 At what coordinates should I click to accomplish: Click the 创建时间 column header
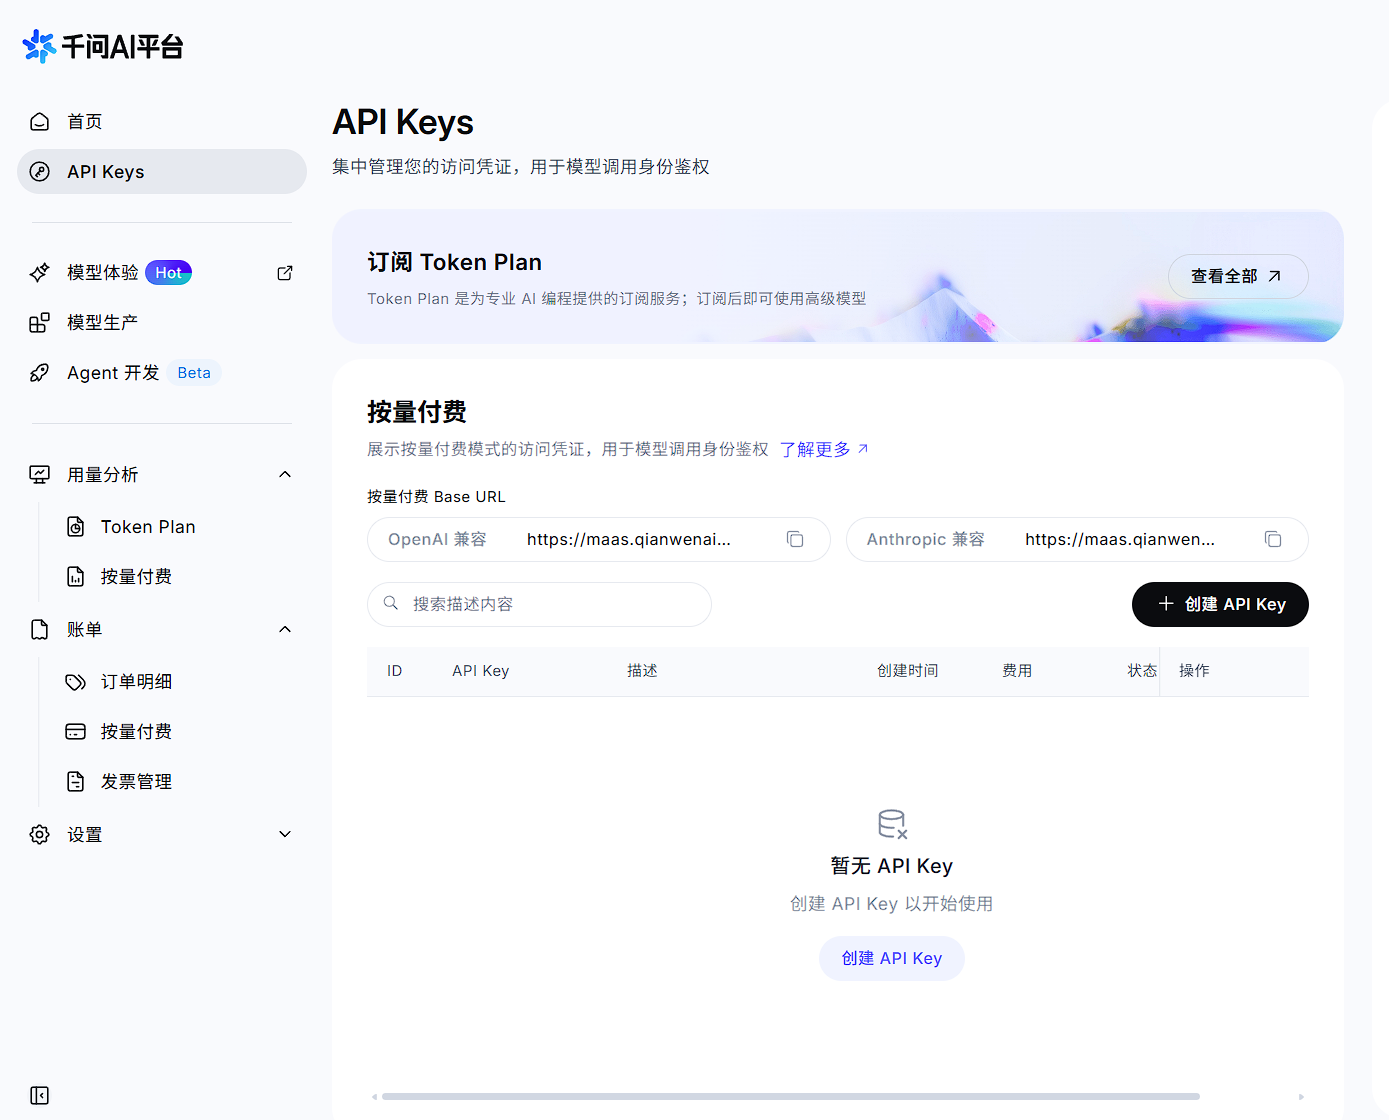click(907, 671)
